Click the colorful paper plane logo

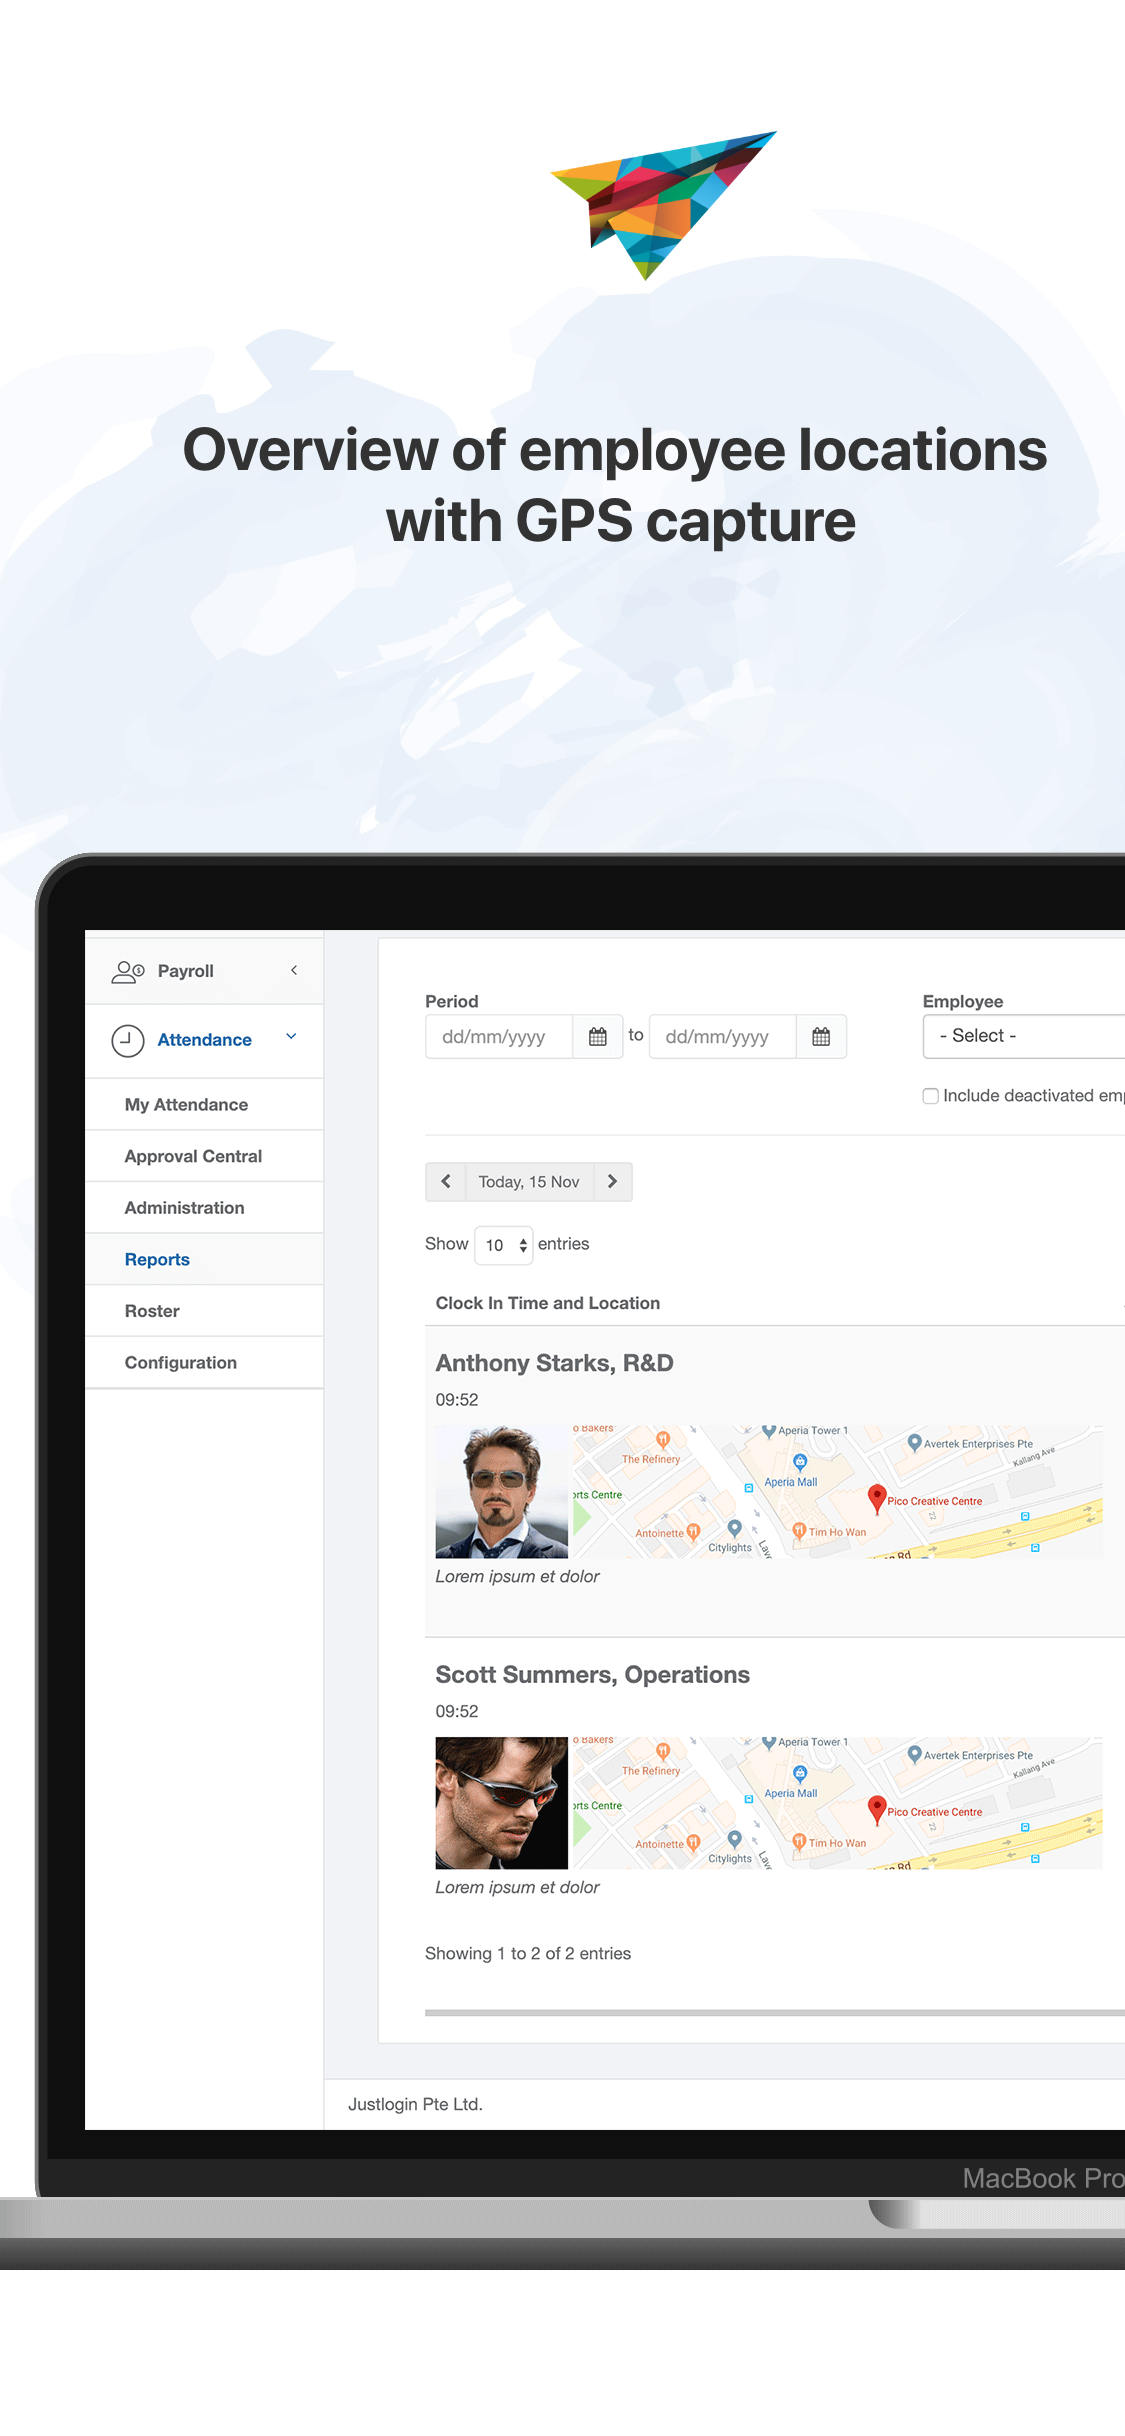tap(663, 205)
